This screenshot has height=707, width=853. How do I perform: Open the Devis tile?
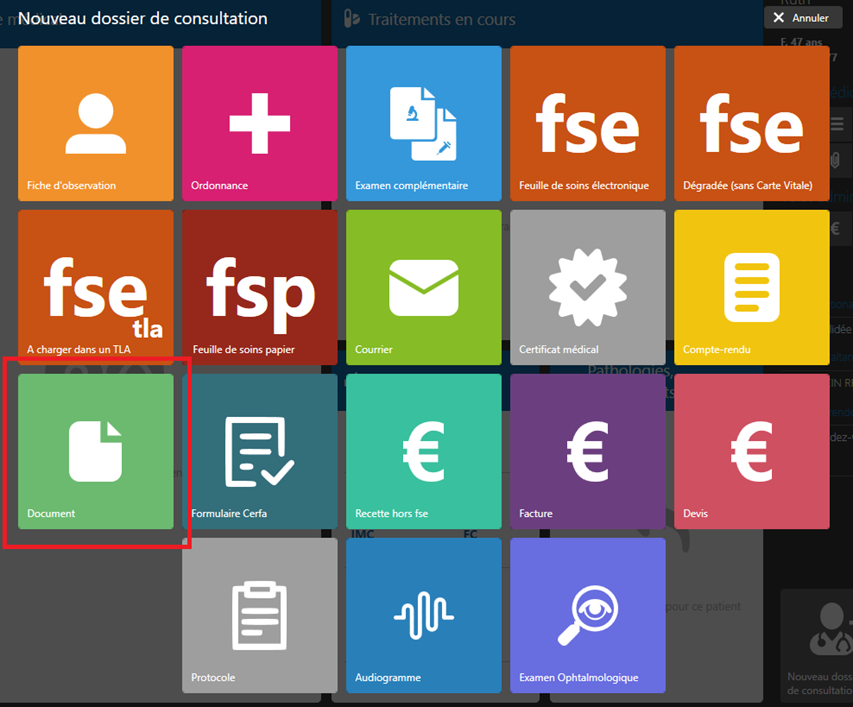(x=752, y=451)
